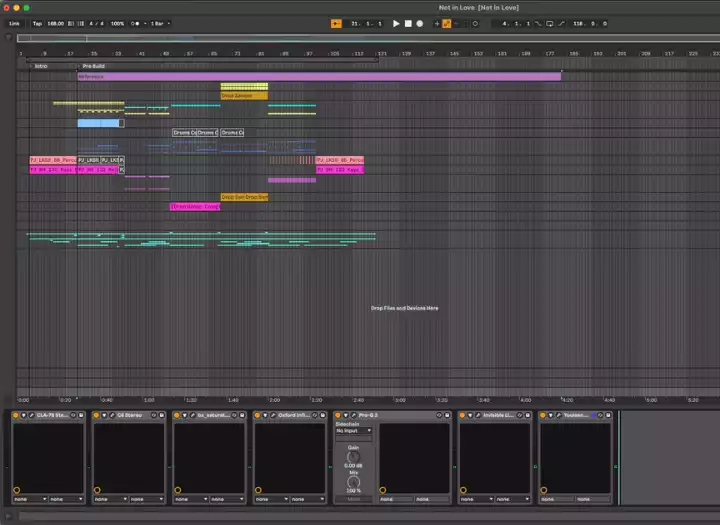Adjust the Pro-Q 3 Gain knob
The image size is (720, 525).
[x=353, y=457]
